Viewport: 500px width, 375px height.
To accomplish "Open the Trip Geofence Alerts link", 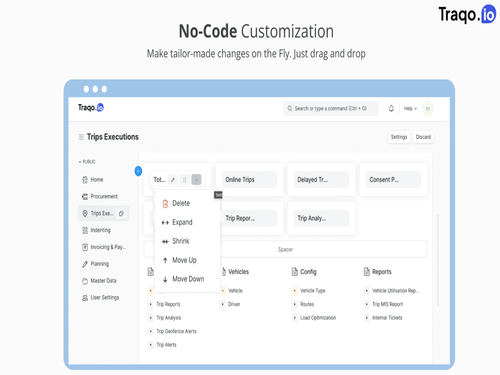I will click(x=176, y=331).
